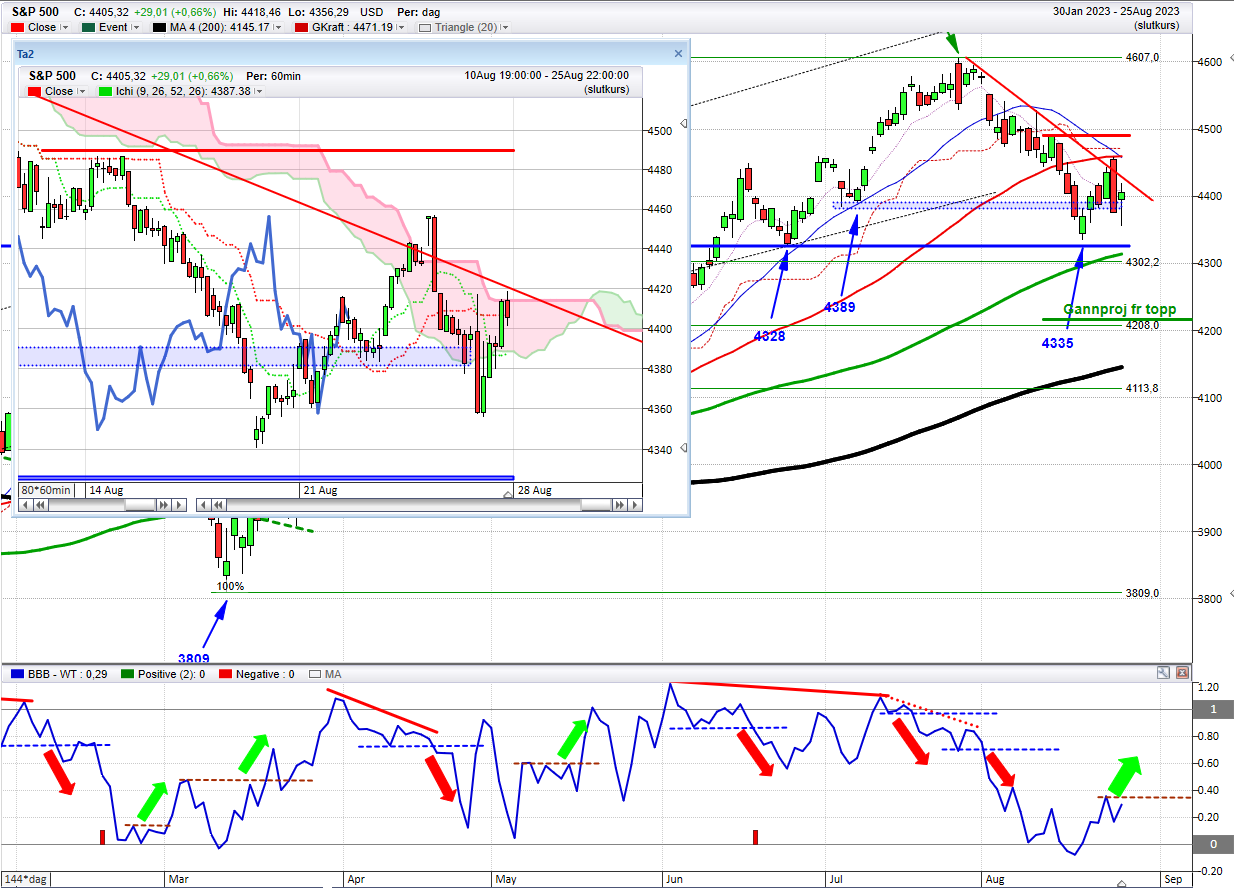Click the upper price axis arrow marker in Ta2
The image size is (1234, 888).
[684, 124]
